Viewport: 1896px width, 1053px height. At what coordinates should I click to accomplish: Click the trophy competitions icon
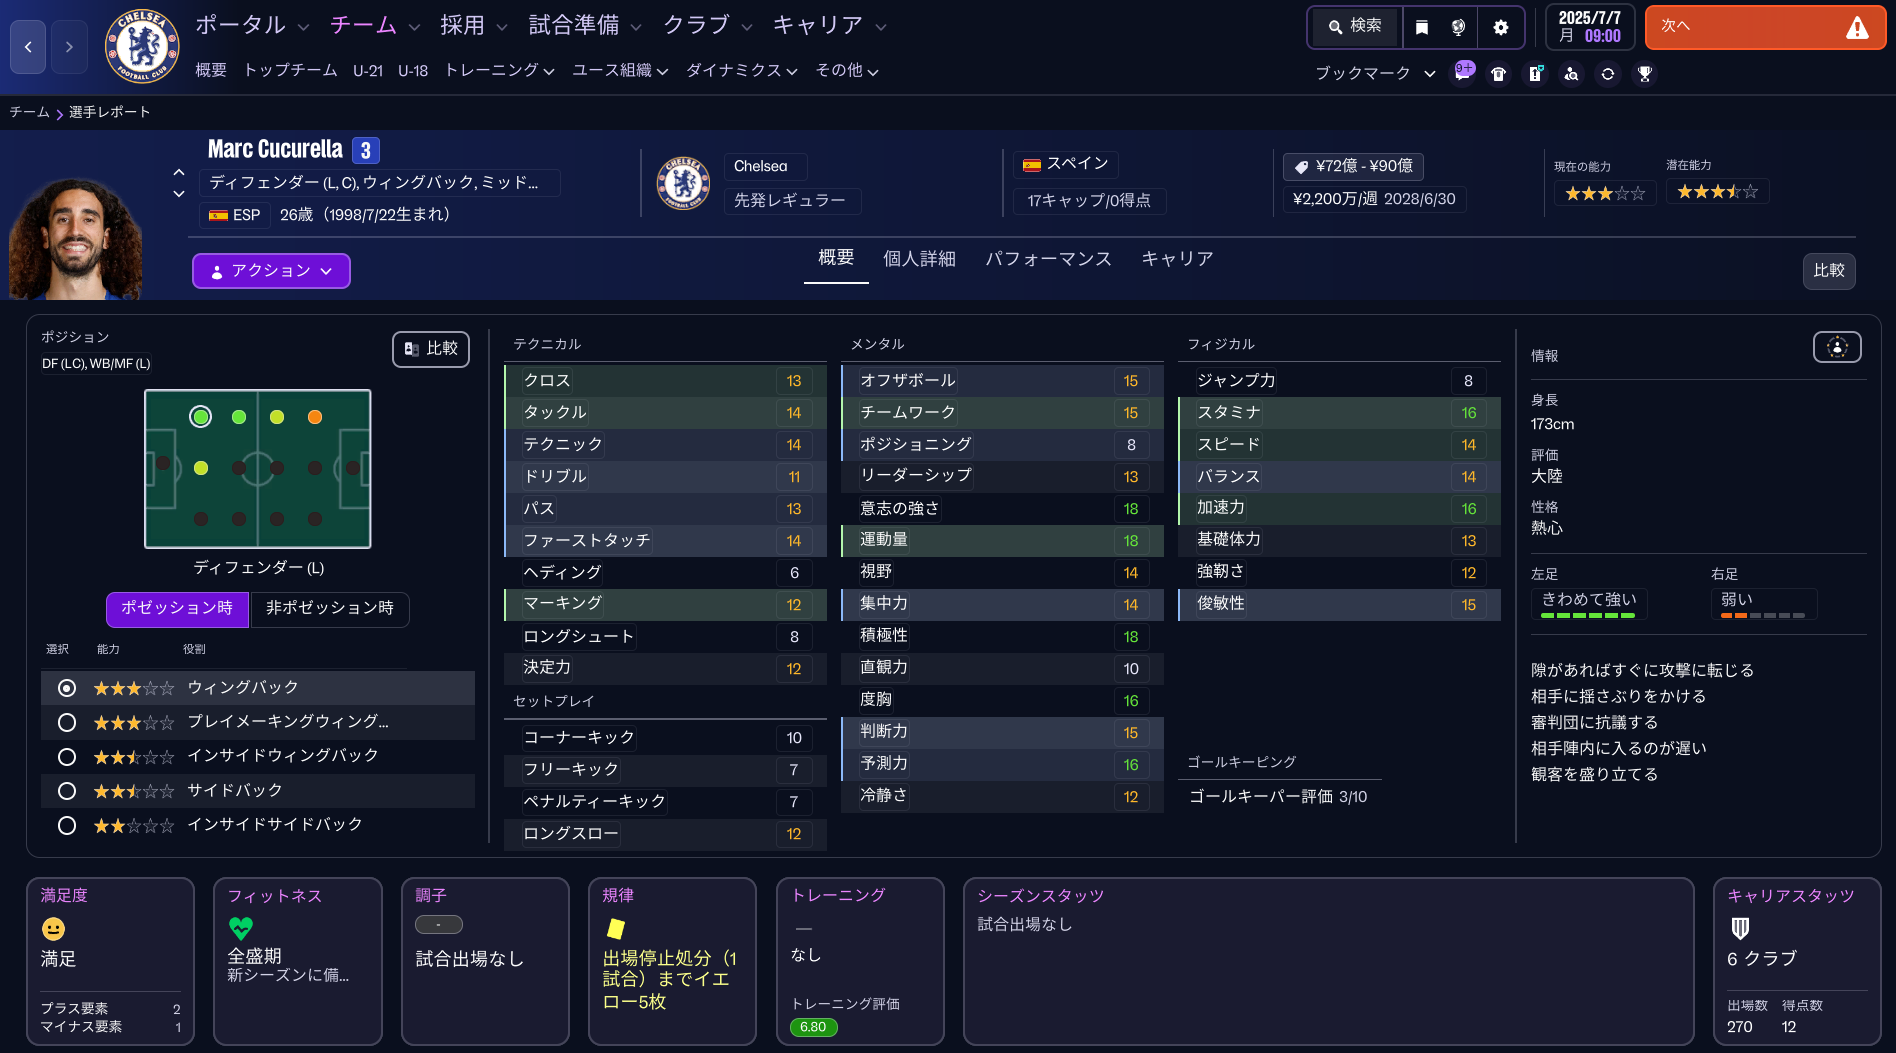tap(1644, 73)
